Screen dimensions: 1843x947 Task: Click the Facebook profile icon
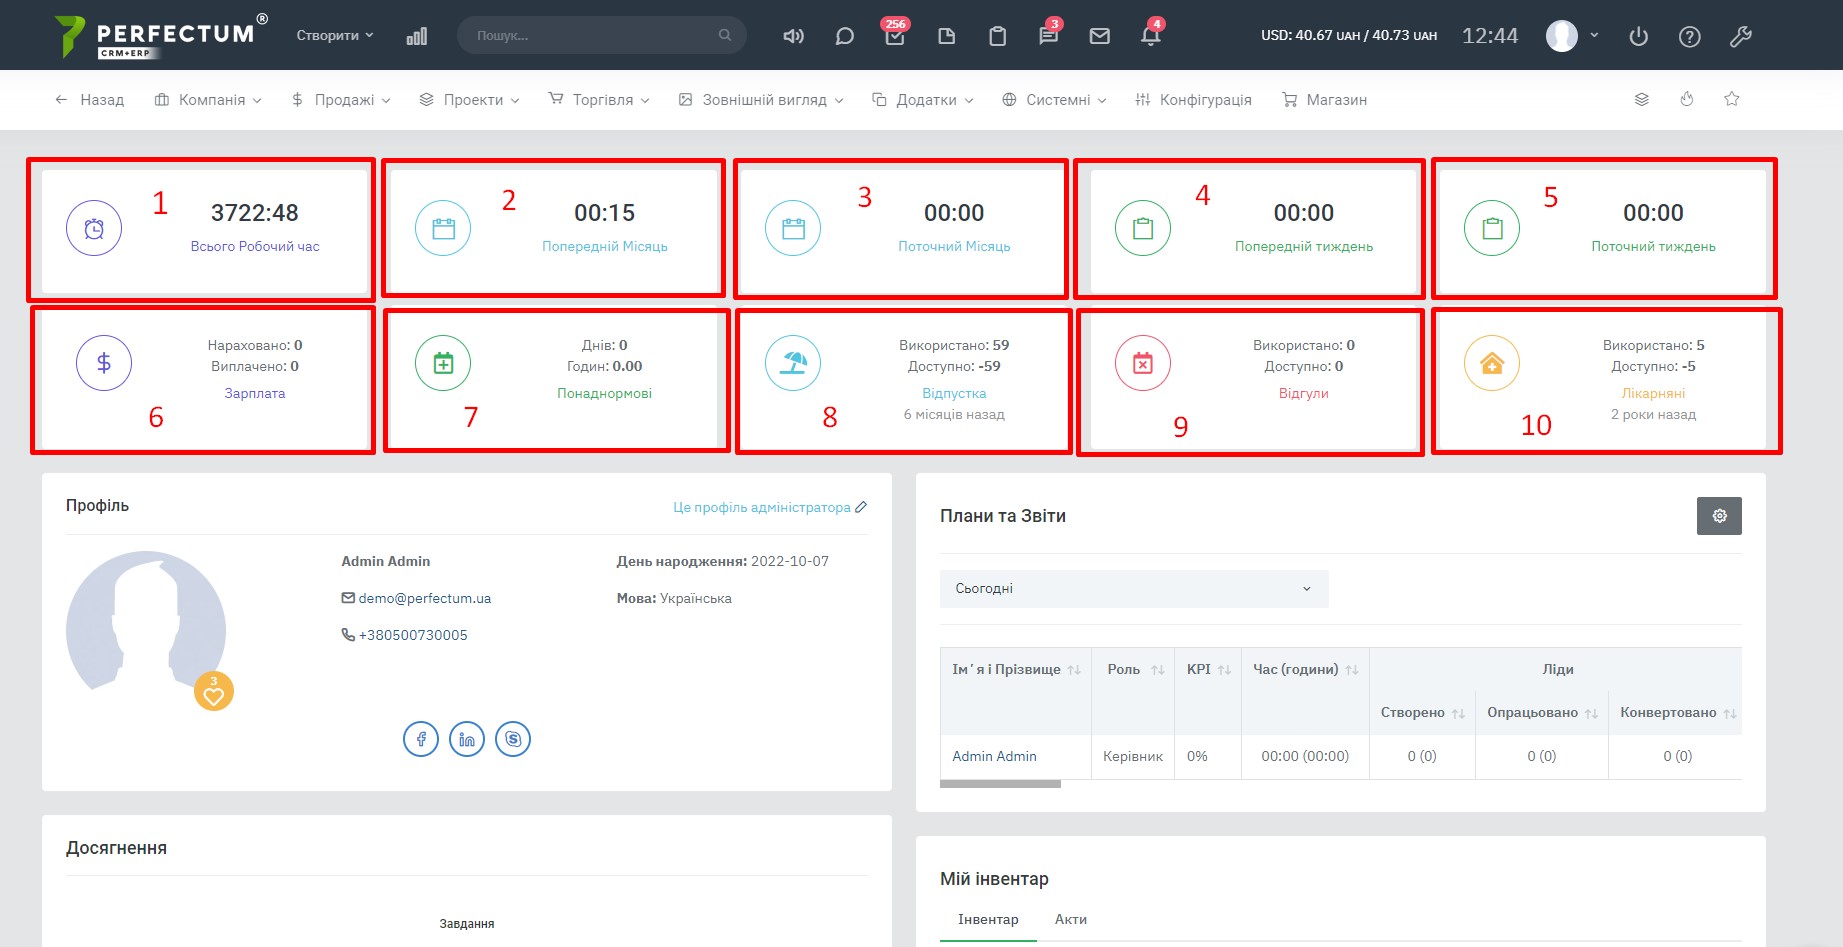click(421, 739)
